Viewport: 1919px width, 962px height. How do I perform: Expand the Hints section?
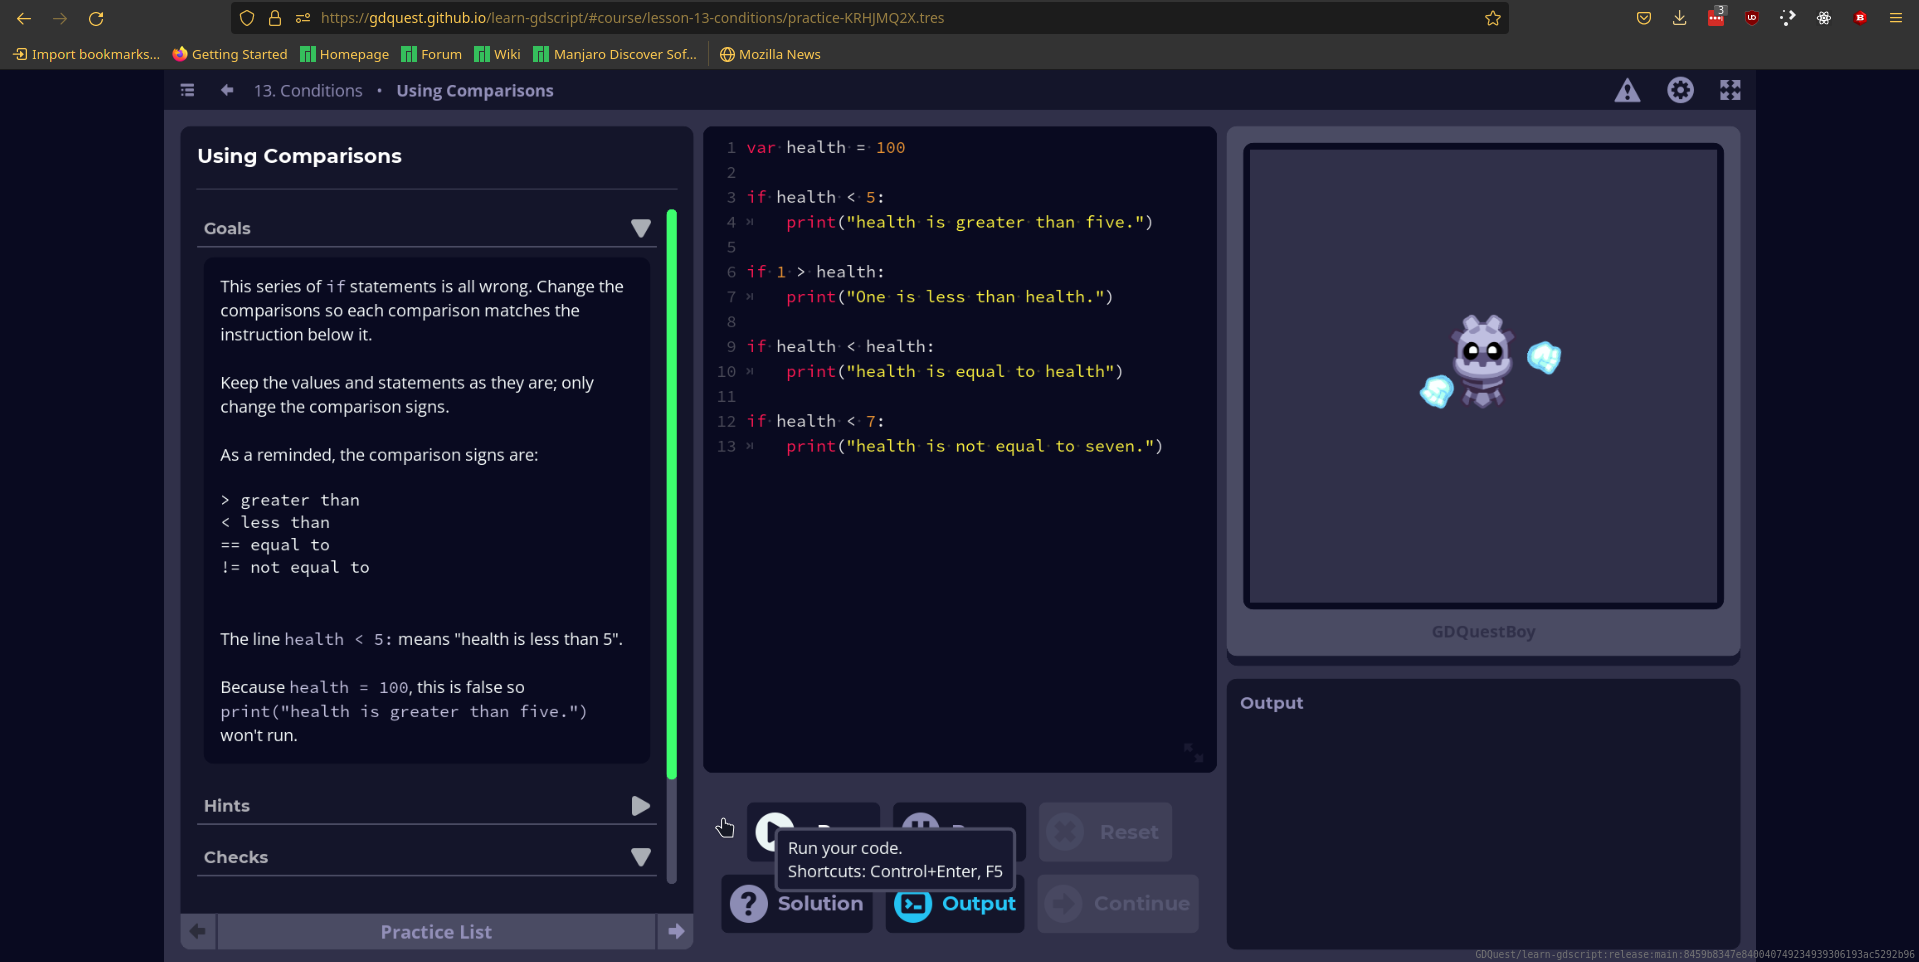pos(641,805)
